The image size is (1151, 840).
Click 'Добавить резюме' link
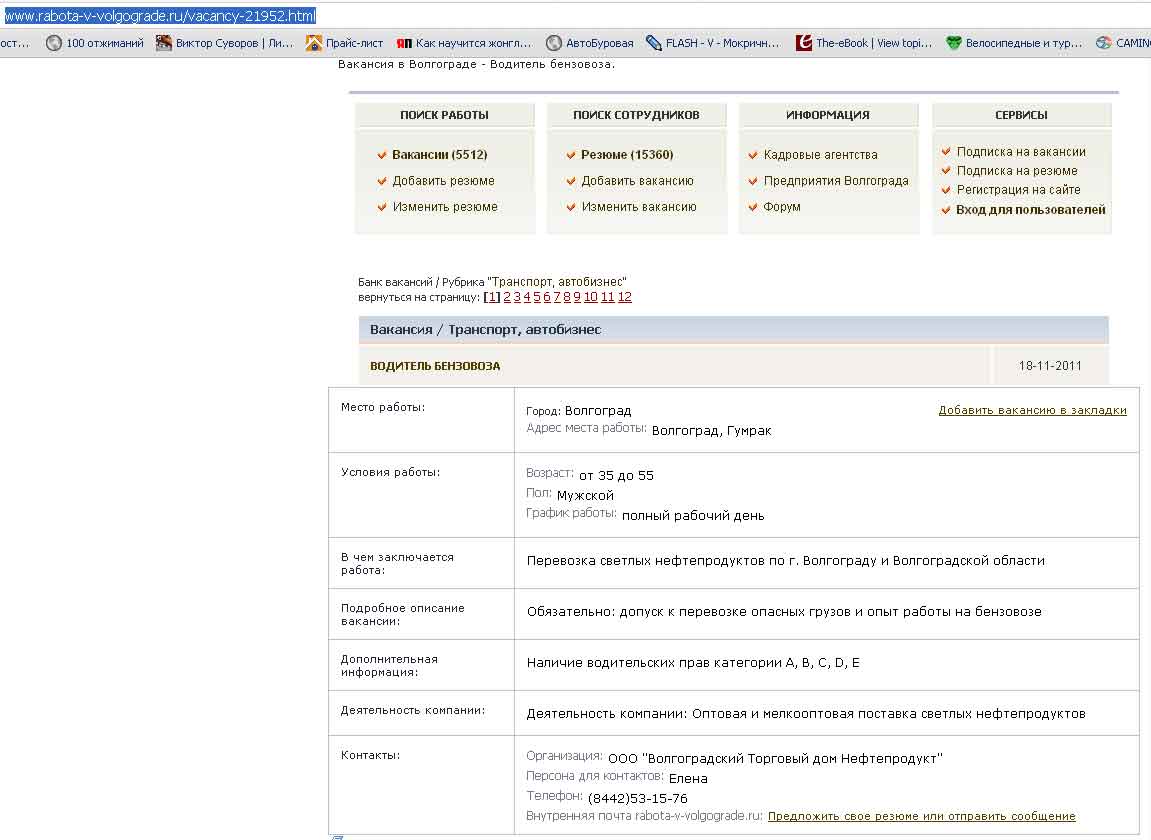(443, 181)
